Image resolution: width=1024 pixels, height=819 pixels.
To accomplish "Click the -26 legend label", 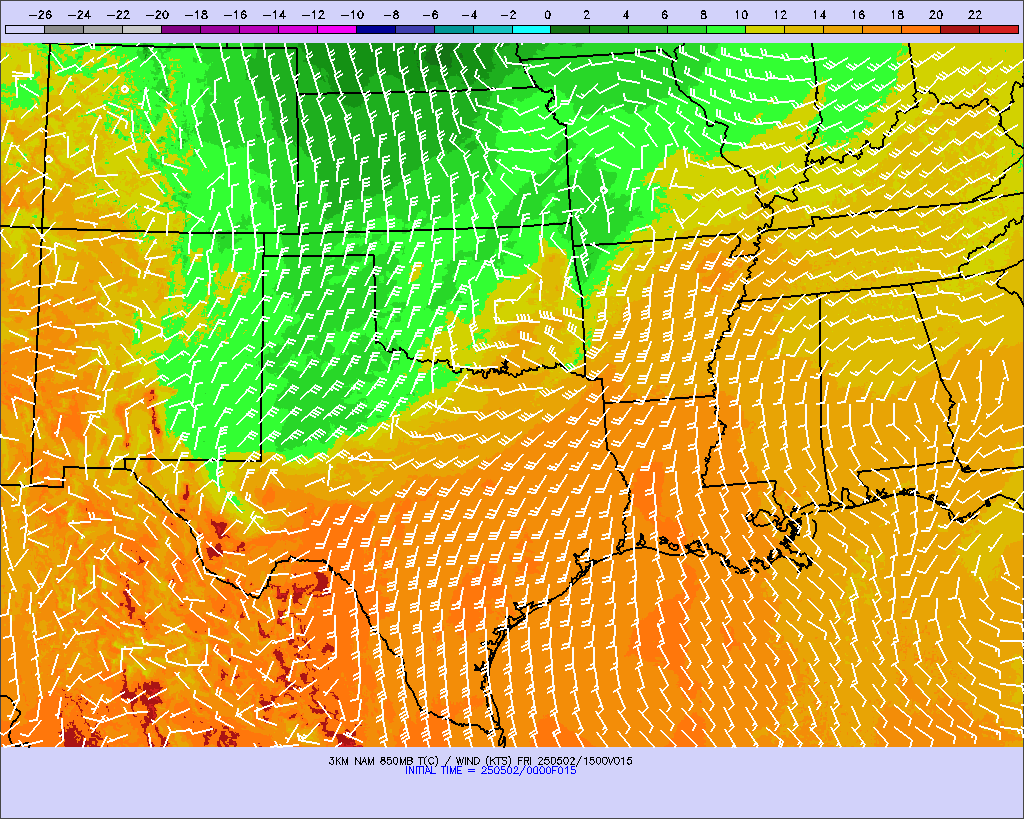I will tap(40, 15).
